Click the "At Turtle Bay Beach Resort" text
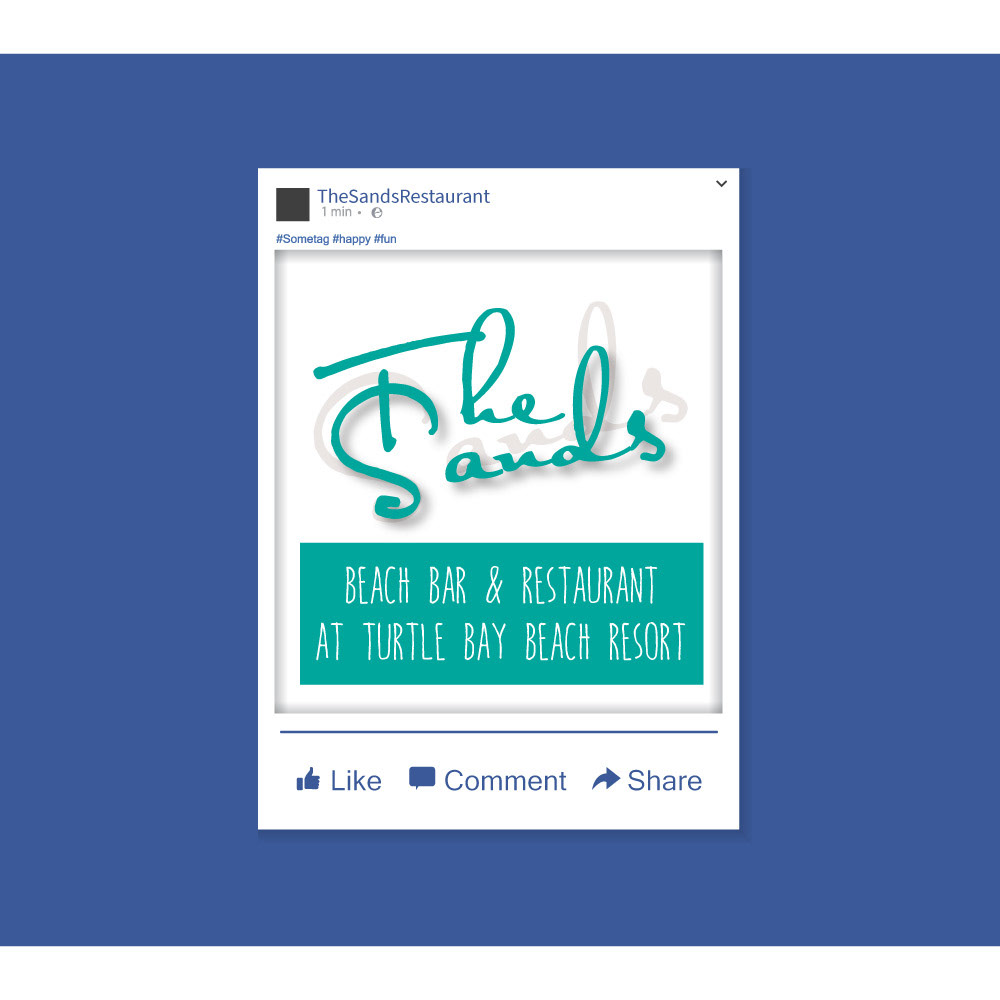1000x1000 pixels. 501,642
